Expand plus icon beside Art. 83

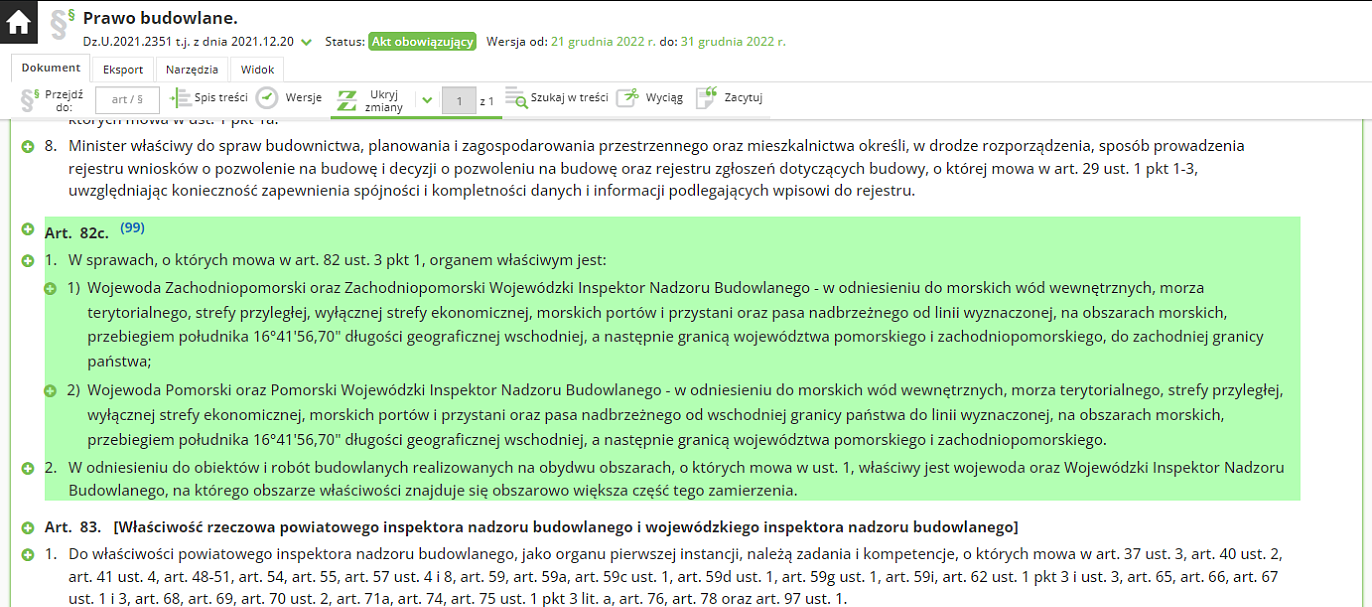click(x=28, y=527)
